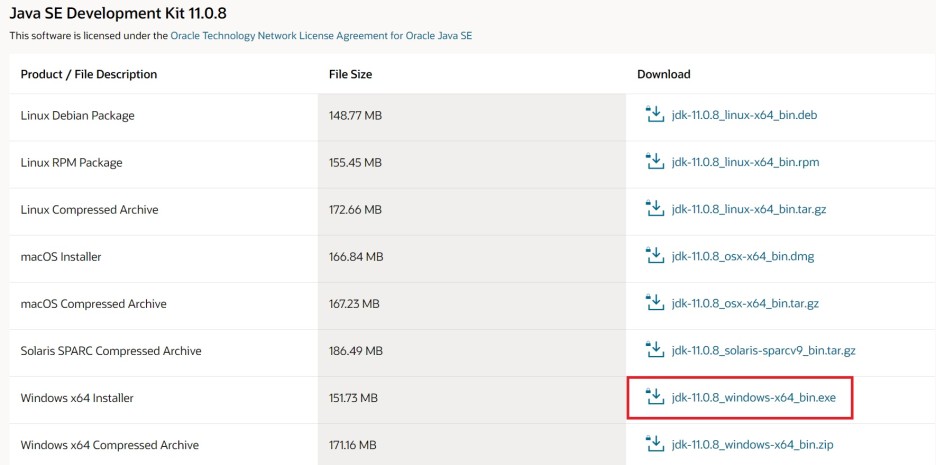Open Oracle Technology Network License Agreement link
This screenshot has height=465, width=936.
[x=321, y=35]
